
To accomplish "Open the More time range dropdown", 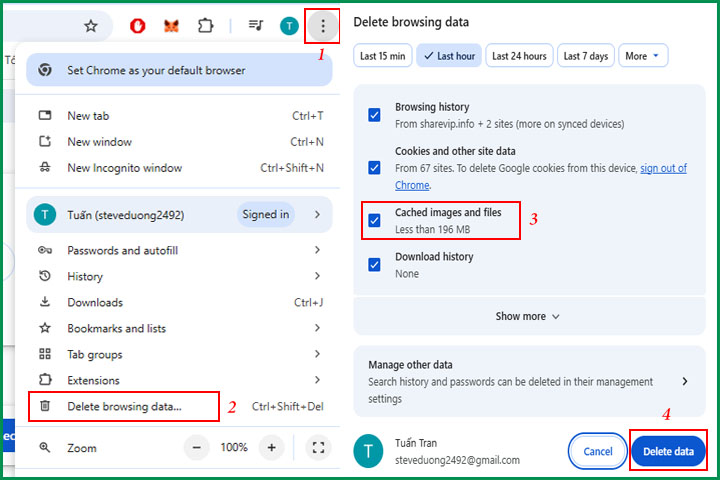I will click(643, 56).
